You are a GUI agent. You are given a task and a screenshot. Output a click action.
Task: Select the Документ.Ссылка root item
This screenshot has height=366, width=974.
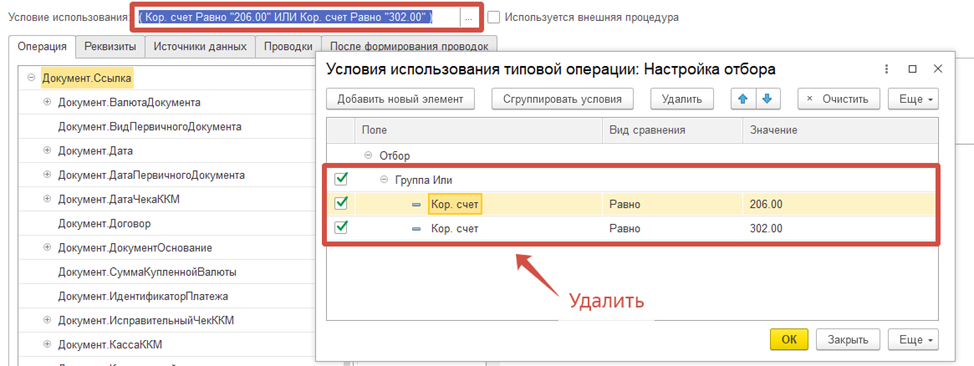click(88, 78)
